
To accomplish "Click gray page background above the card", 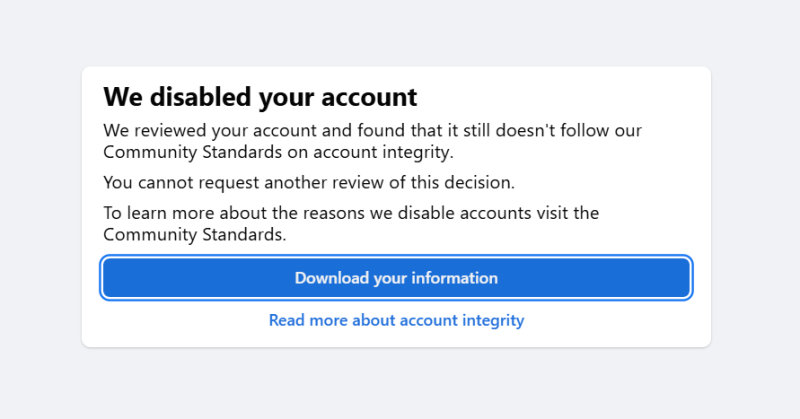I will click(396, 32).
